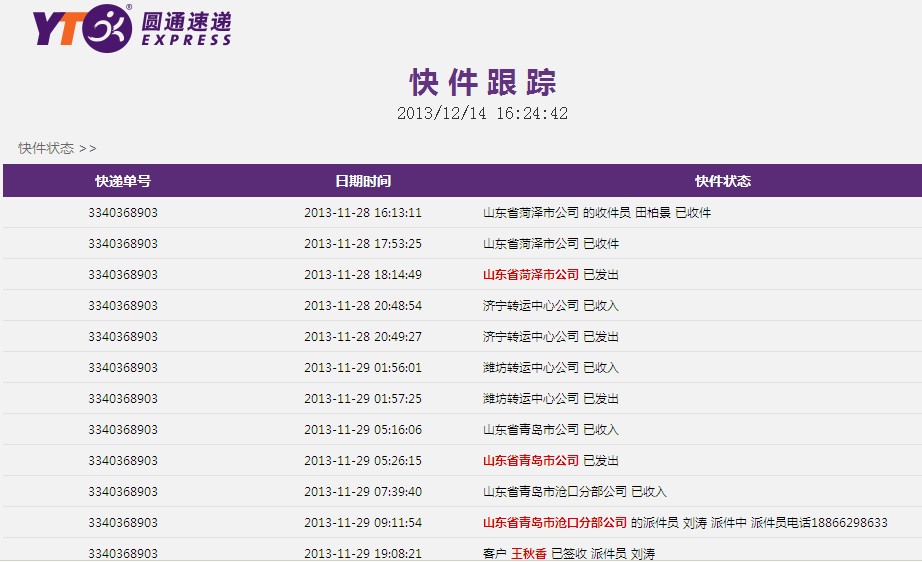
Task: Click the 快递单号 column header
Action: click(x=123, y=181)
